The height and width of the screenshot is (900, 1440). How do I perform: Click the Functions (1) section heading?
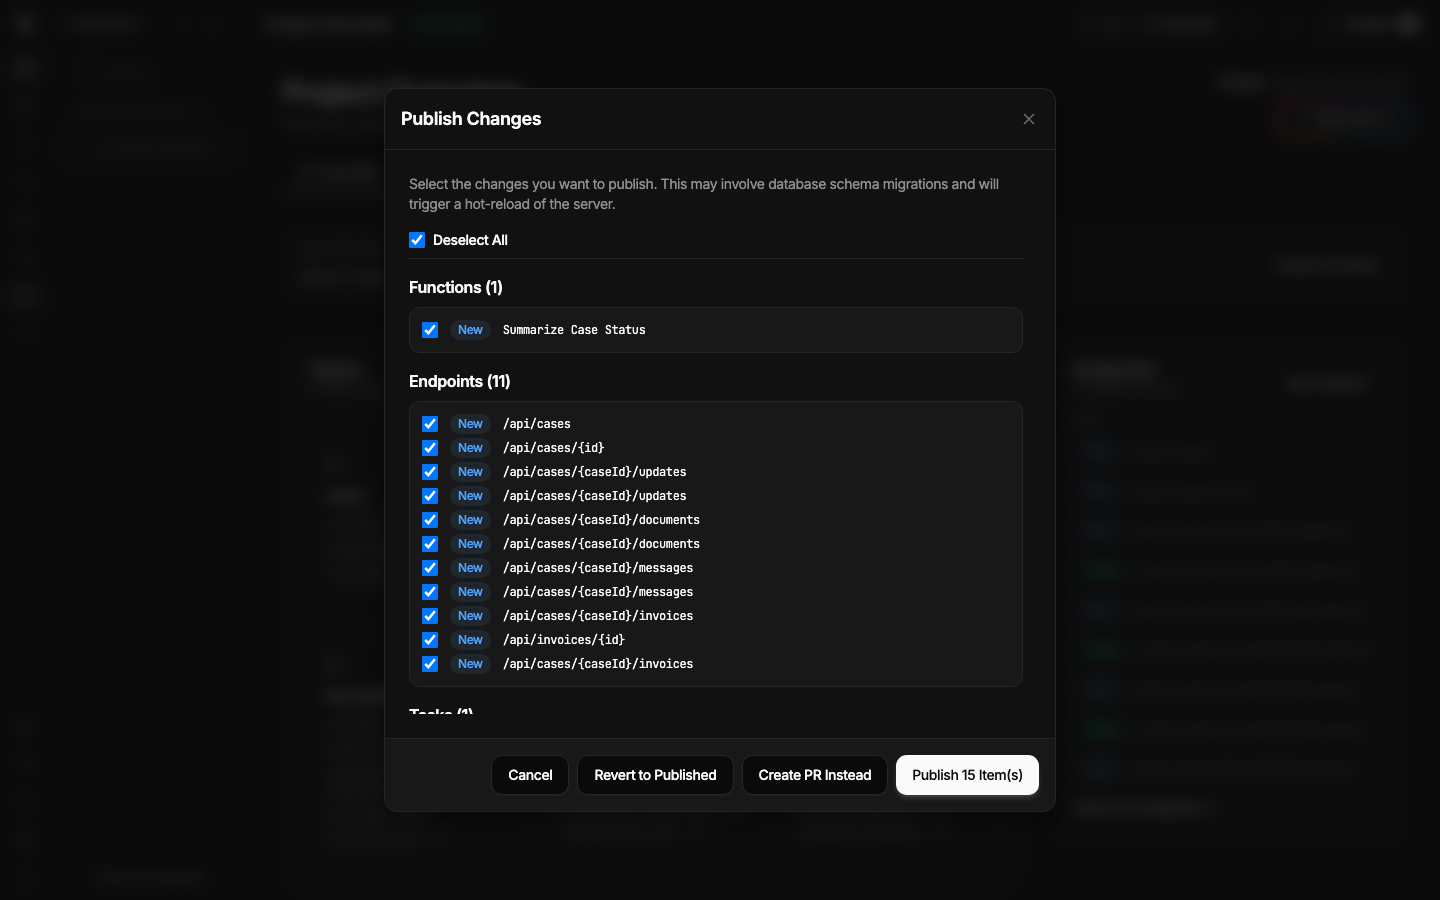tap(456, 287)
